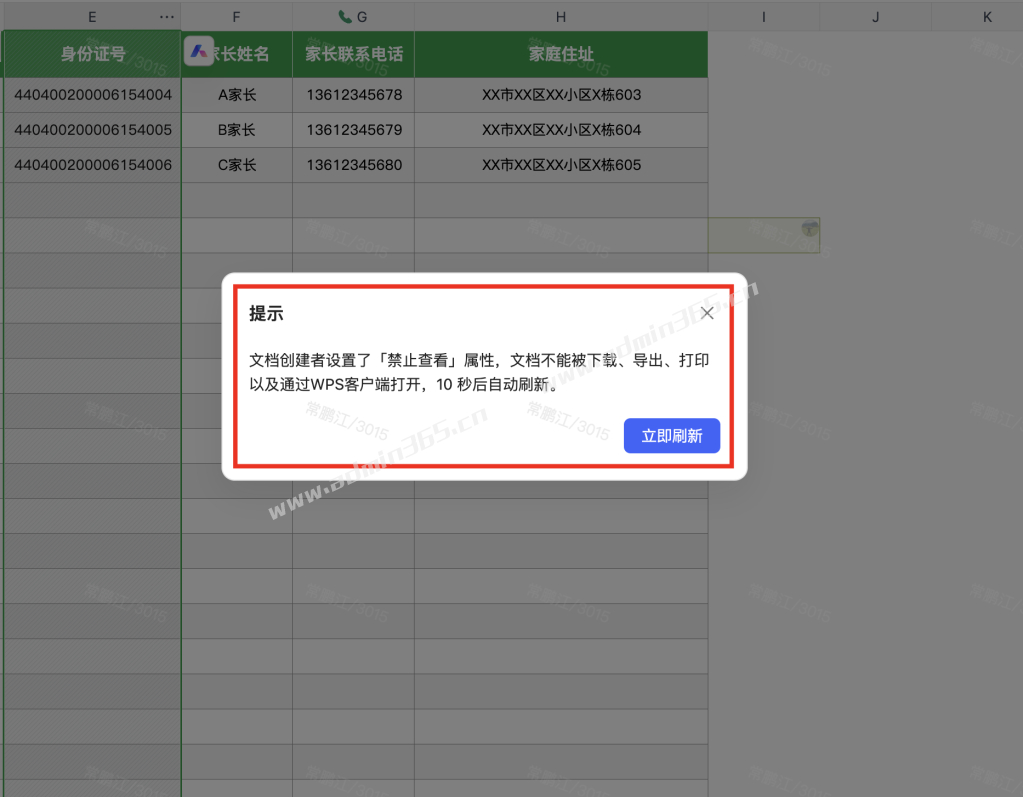This screenshot has height=797, width=1023.
Task: Click the 家庭住址 header cell
Action: (x=561, y=53)
